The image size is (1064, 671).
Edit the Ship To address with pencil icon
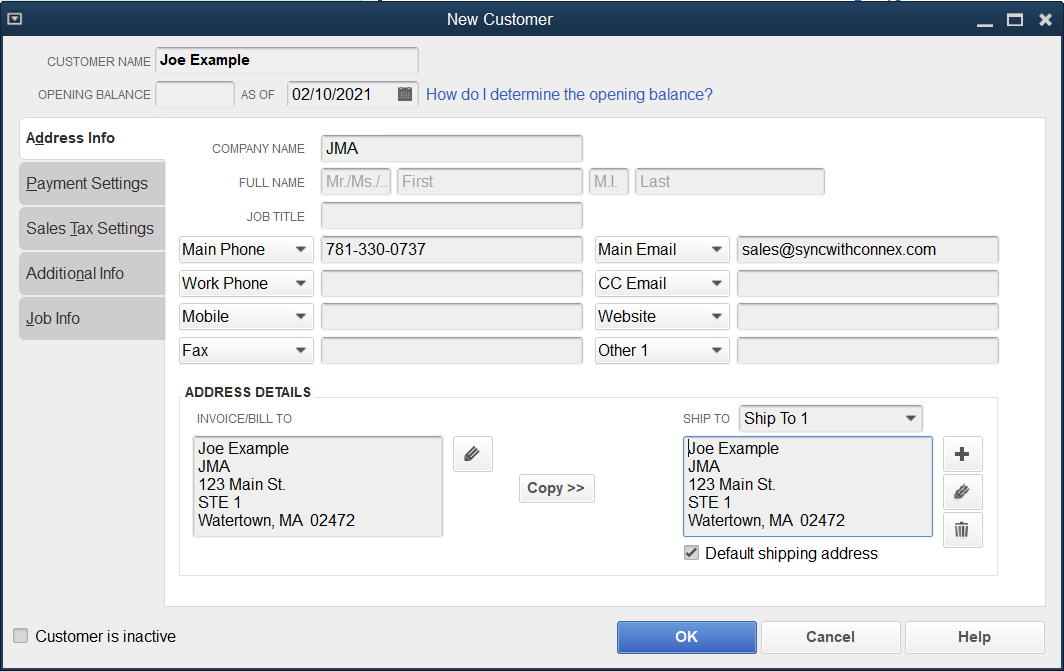(x=962, y=492)
